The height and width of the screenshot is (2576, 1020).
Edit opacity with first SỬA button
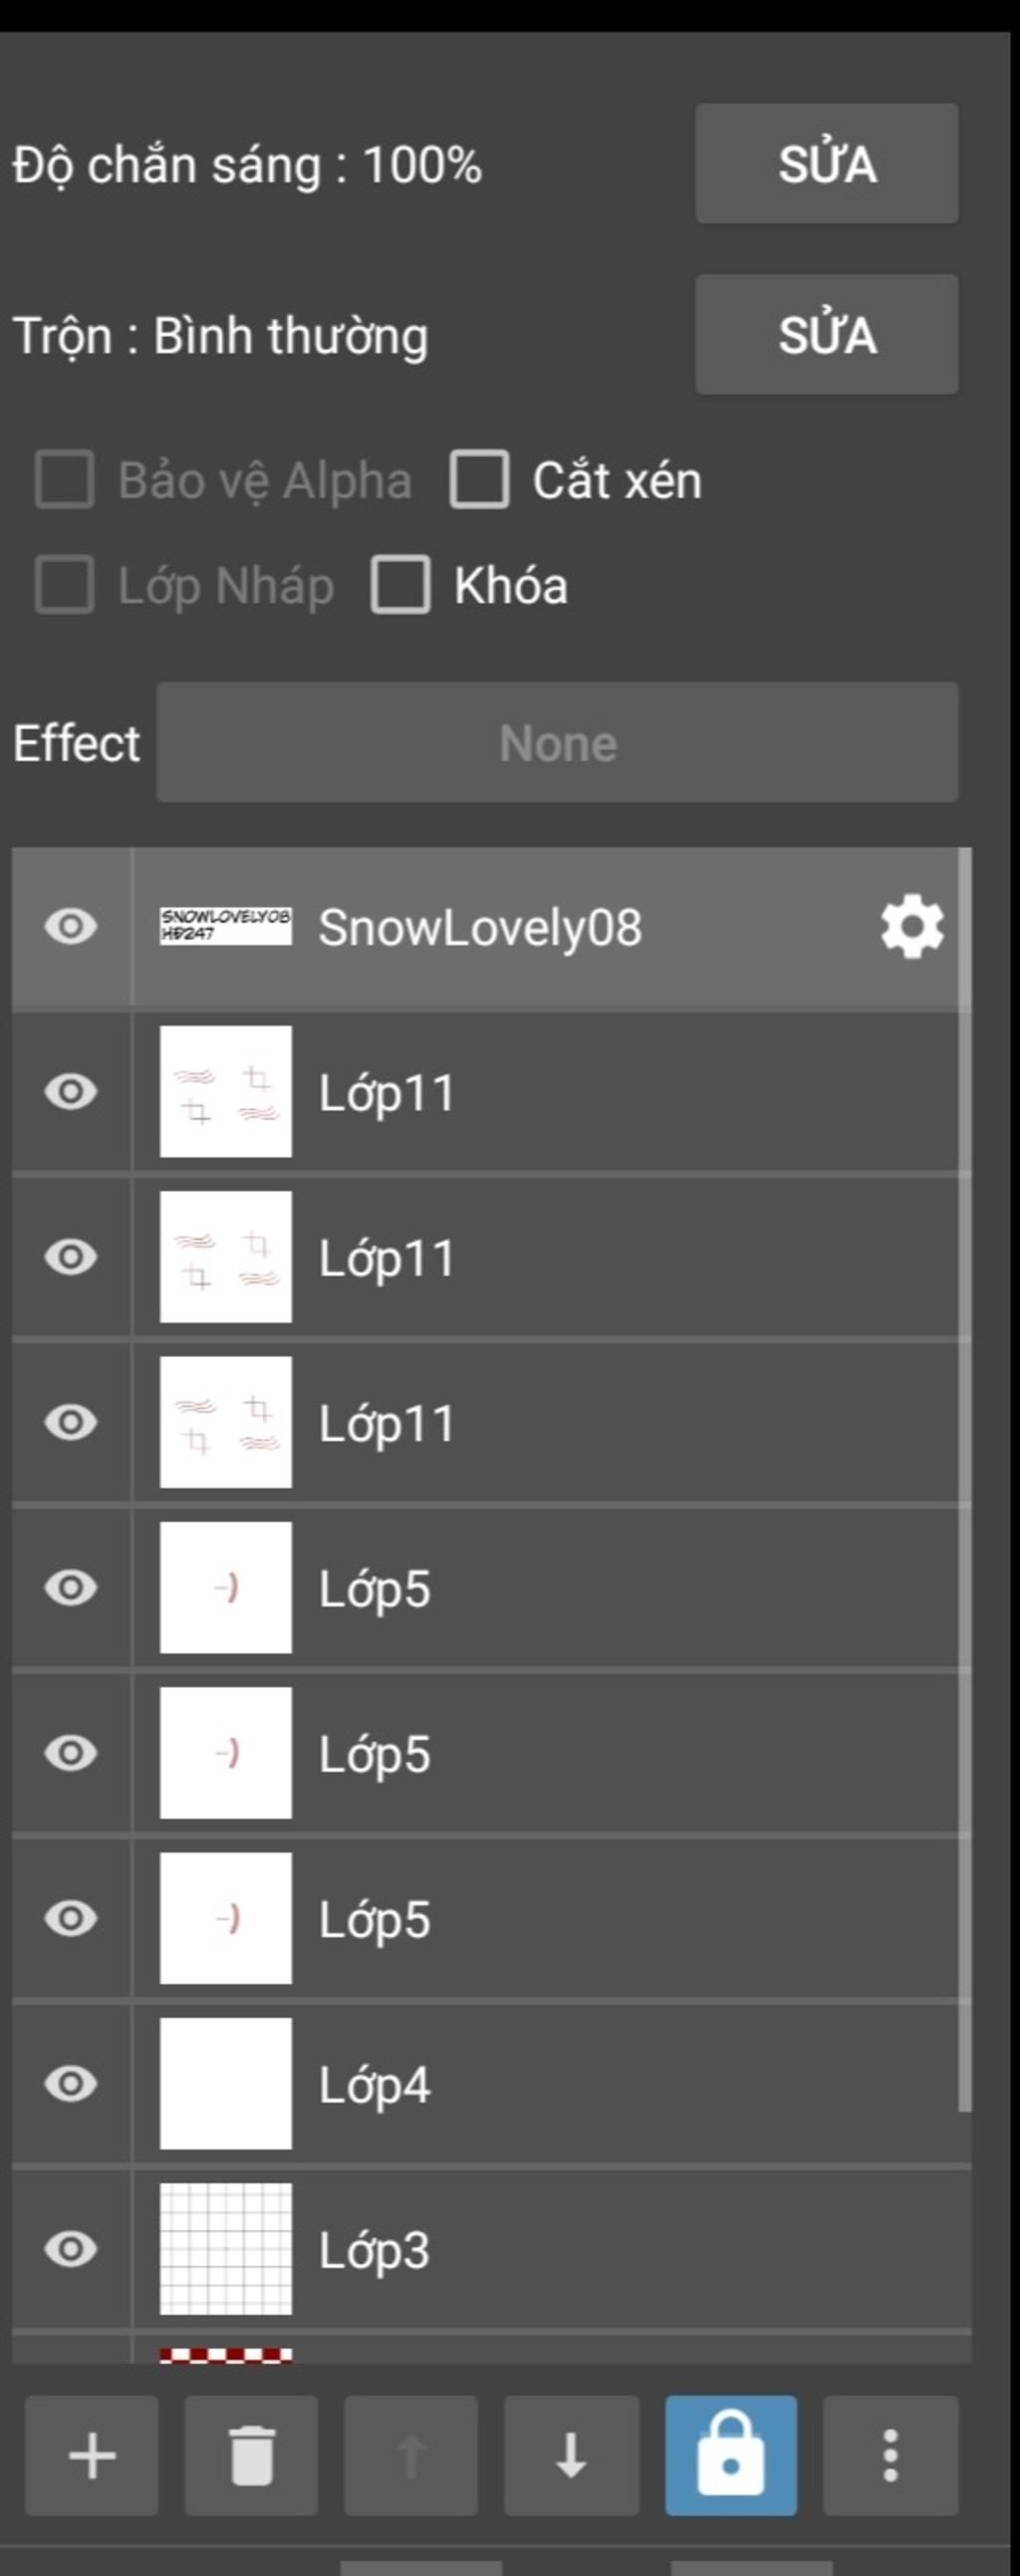coord(827,163)
